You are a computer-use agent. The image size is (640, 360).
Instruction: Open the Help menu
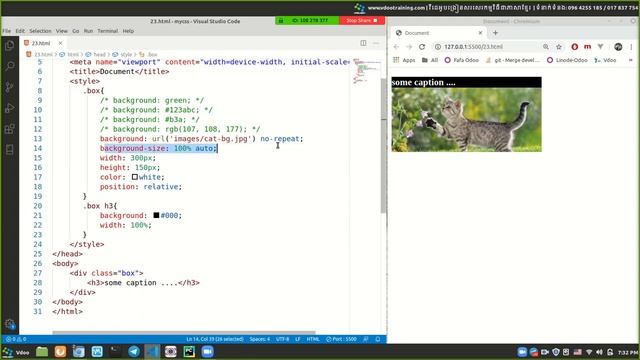128,31
